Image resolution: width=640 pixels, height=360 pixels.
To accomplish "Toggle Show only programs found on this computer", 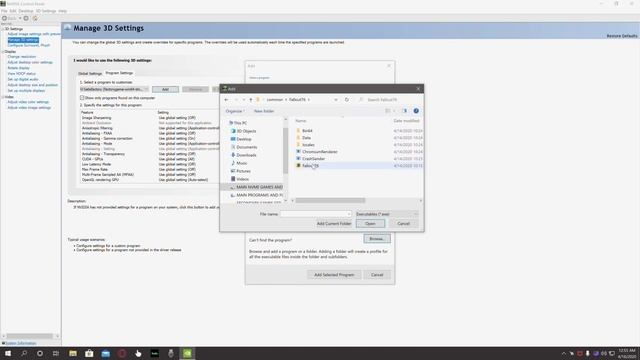I will [x=82, y=98].
